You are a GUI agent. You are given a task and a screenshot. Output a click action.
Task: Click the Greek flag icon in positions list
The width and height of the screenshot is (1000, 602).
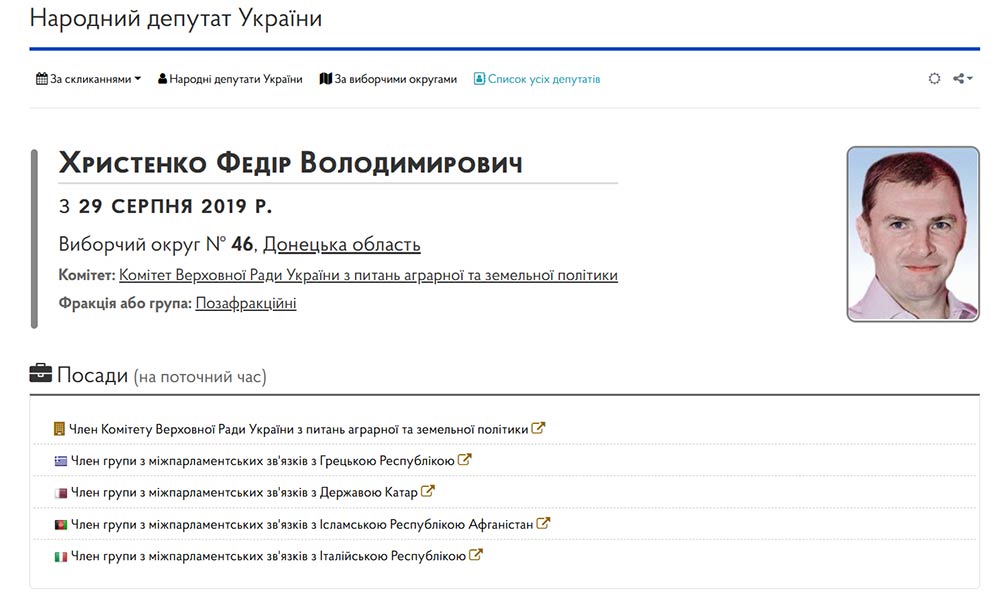coord(60,461)
